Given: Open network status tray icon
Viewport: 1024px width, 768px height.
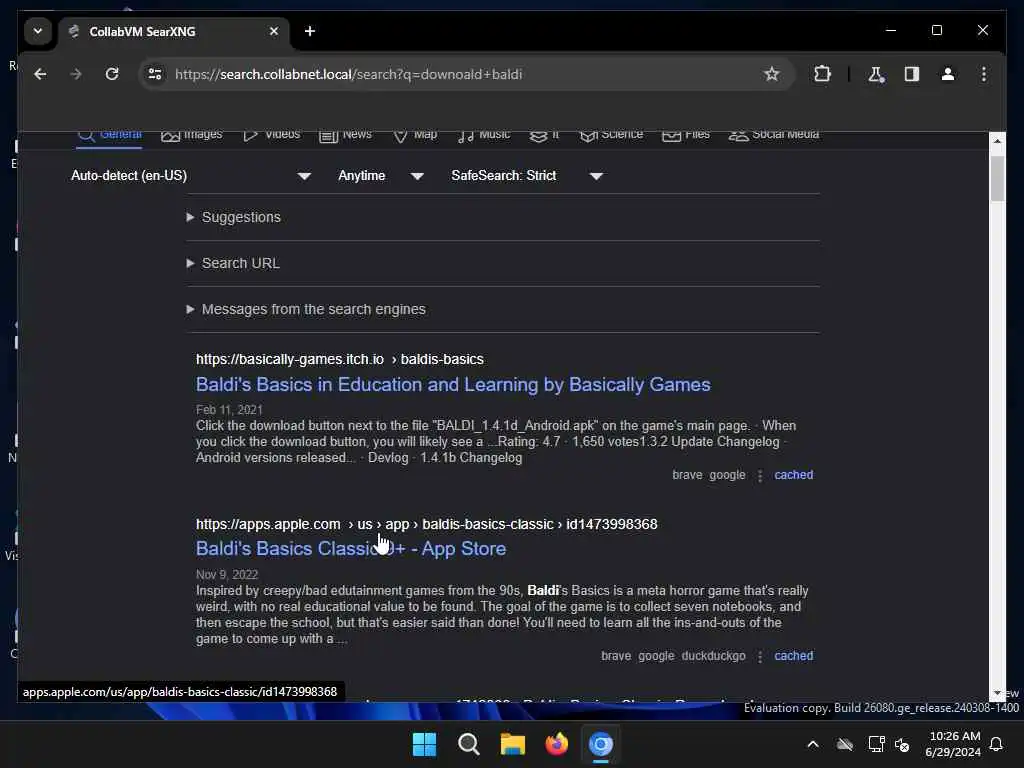Looking at the screenshot, I should click(876, 744).
